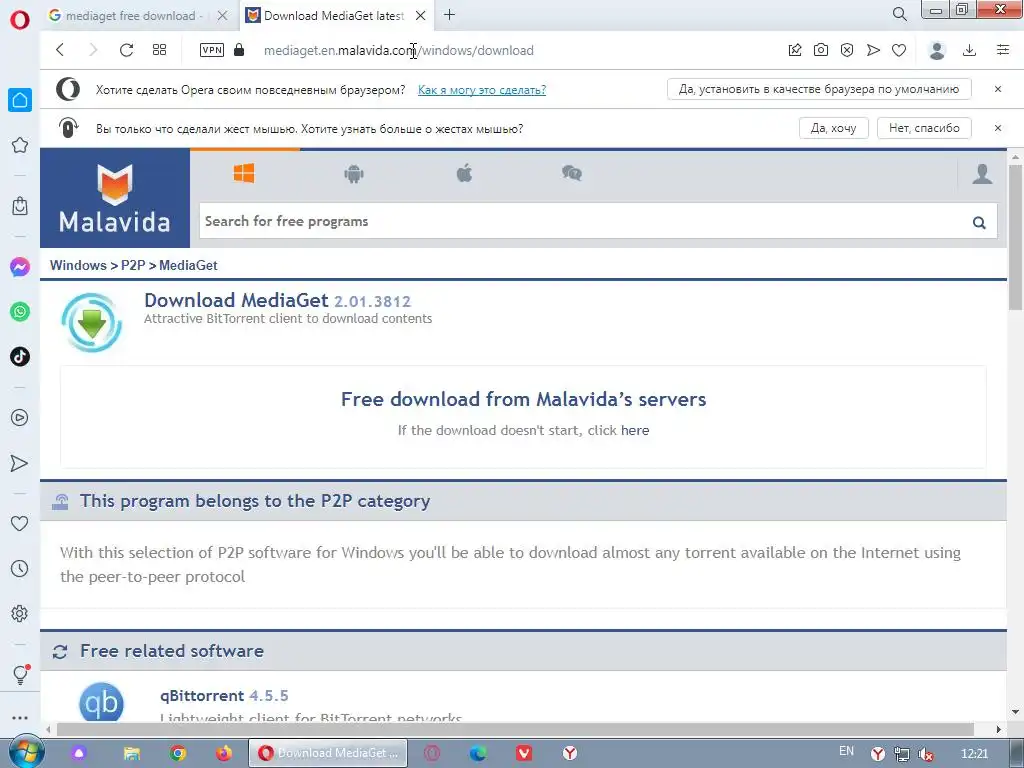Open the P2P breadcrumb link
This screenshot has width=1024, height=768.
pyautogui.click(x=133, y=265)
